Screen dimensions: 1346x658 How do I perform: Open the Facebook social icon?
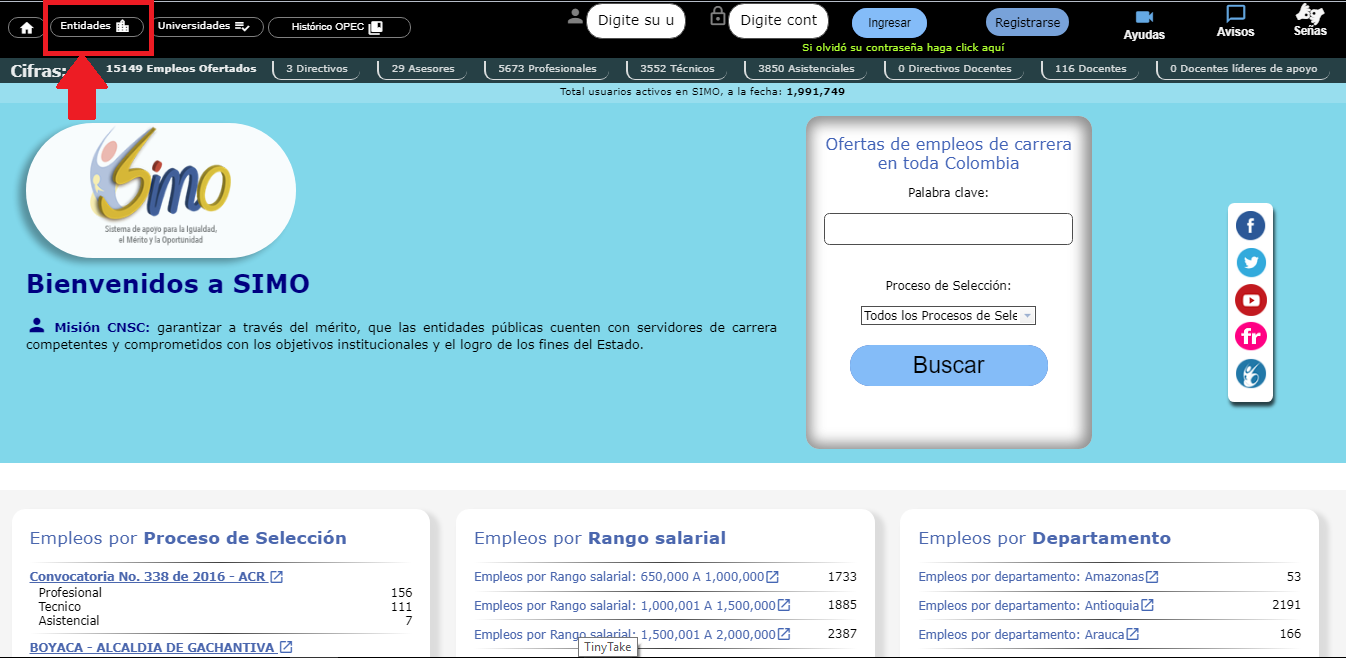[x=1250, y=225]
